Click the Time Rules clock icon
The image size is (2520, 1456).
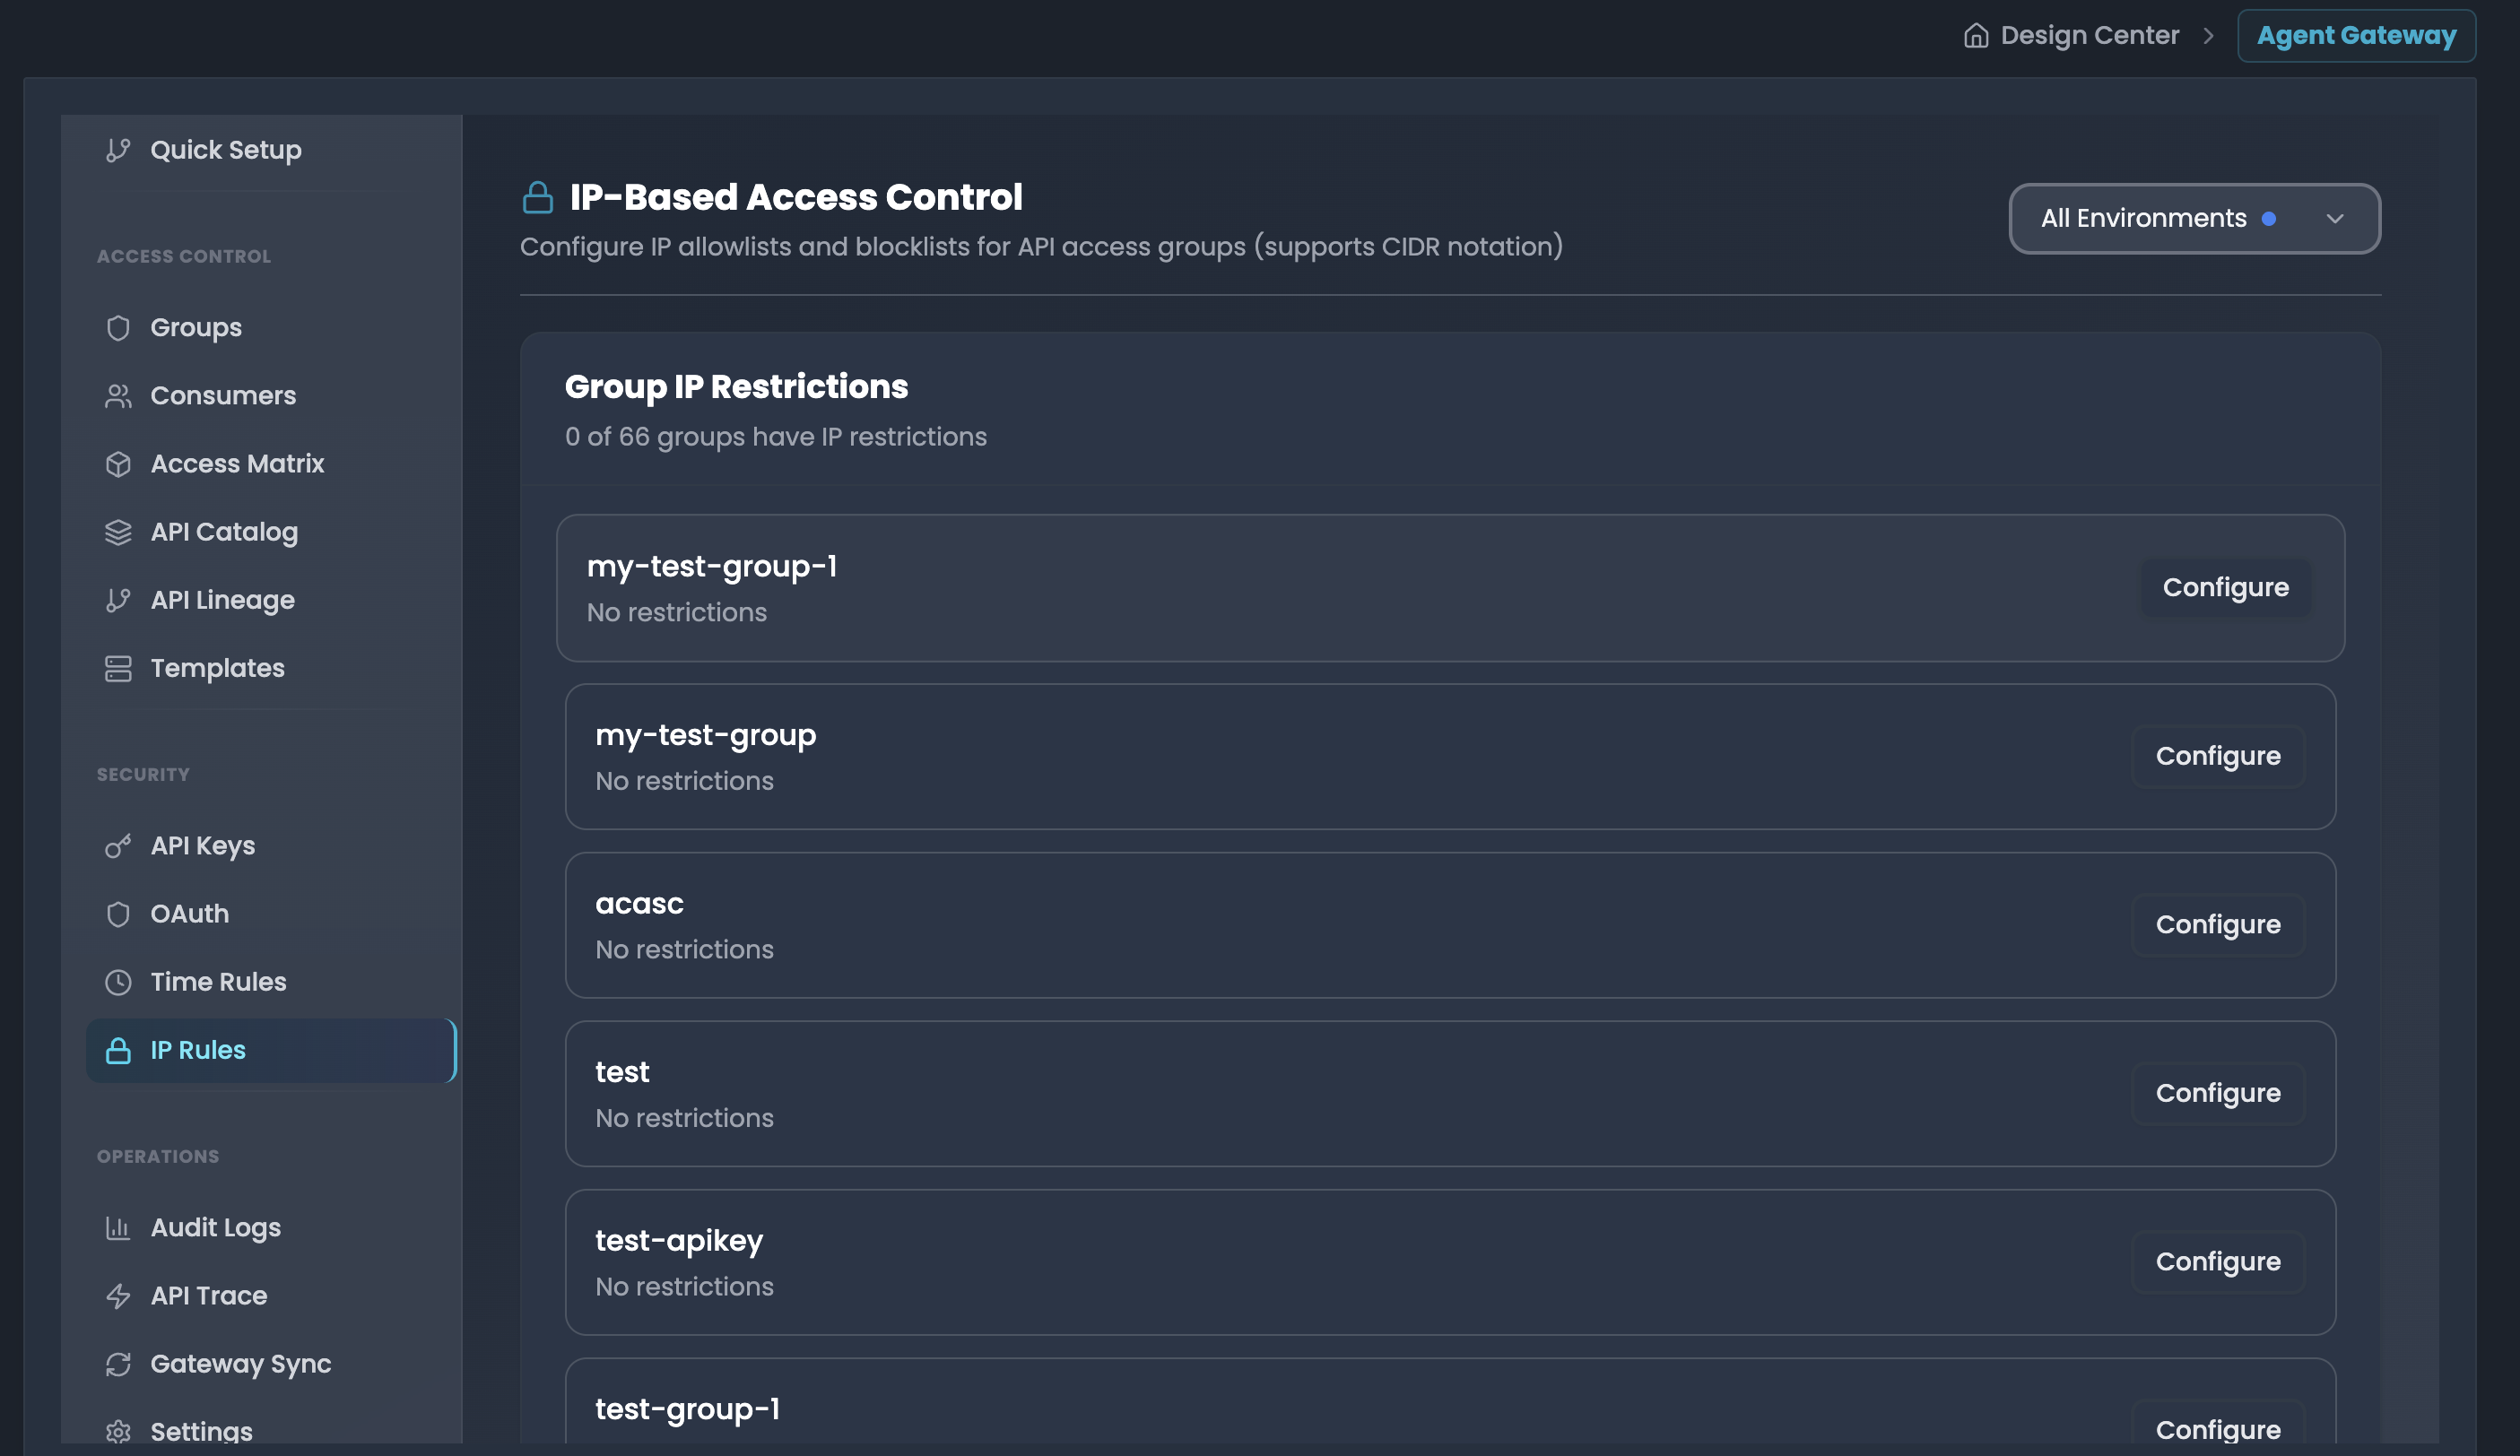click(118, 982)
